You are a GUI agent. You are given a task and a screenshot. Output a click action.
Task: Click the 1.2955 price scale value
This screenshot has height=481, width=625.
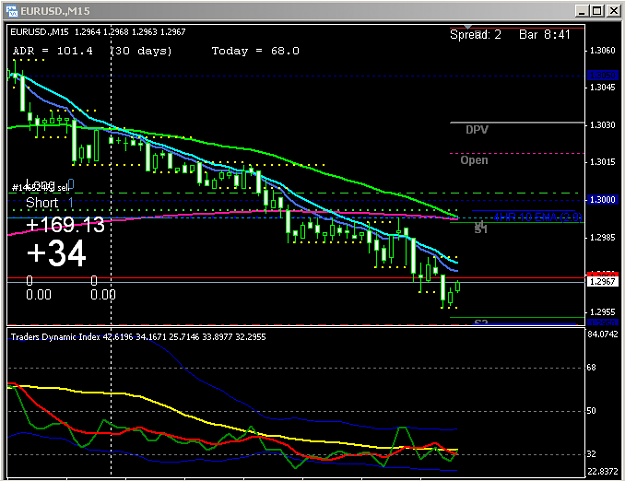click(x=602, y=312)
